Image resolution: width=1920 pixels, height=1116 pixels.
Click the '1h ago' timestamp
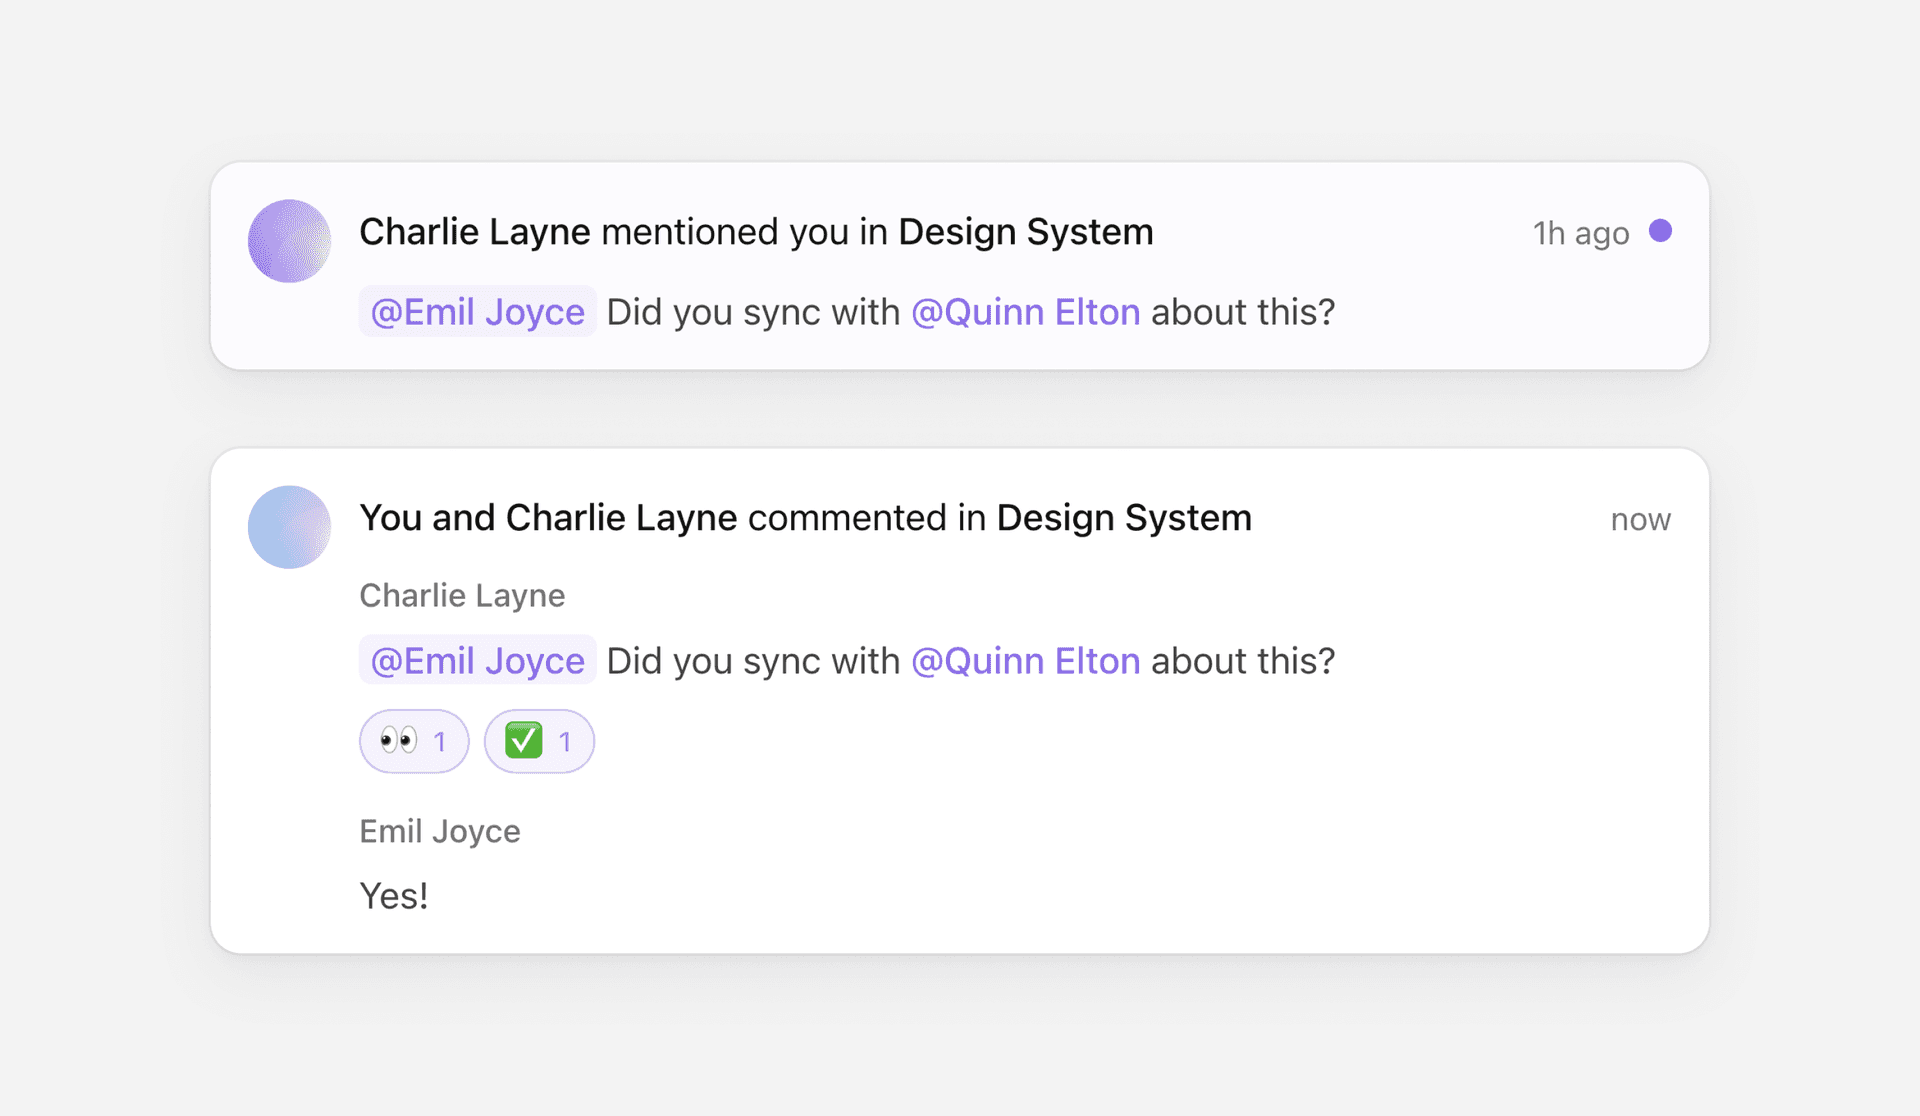(1580, 233)
